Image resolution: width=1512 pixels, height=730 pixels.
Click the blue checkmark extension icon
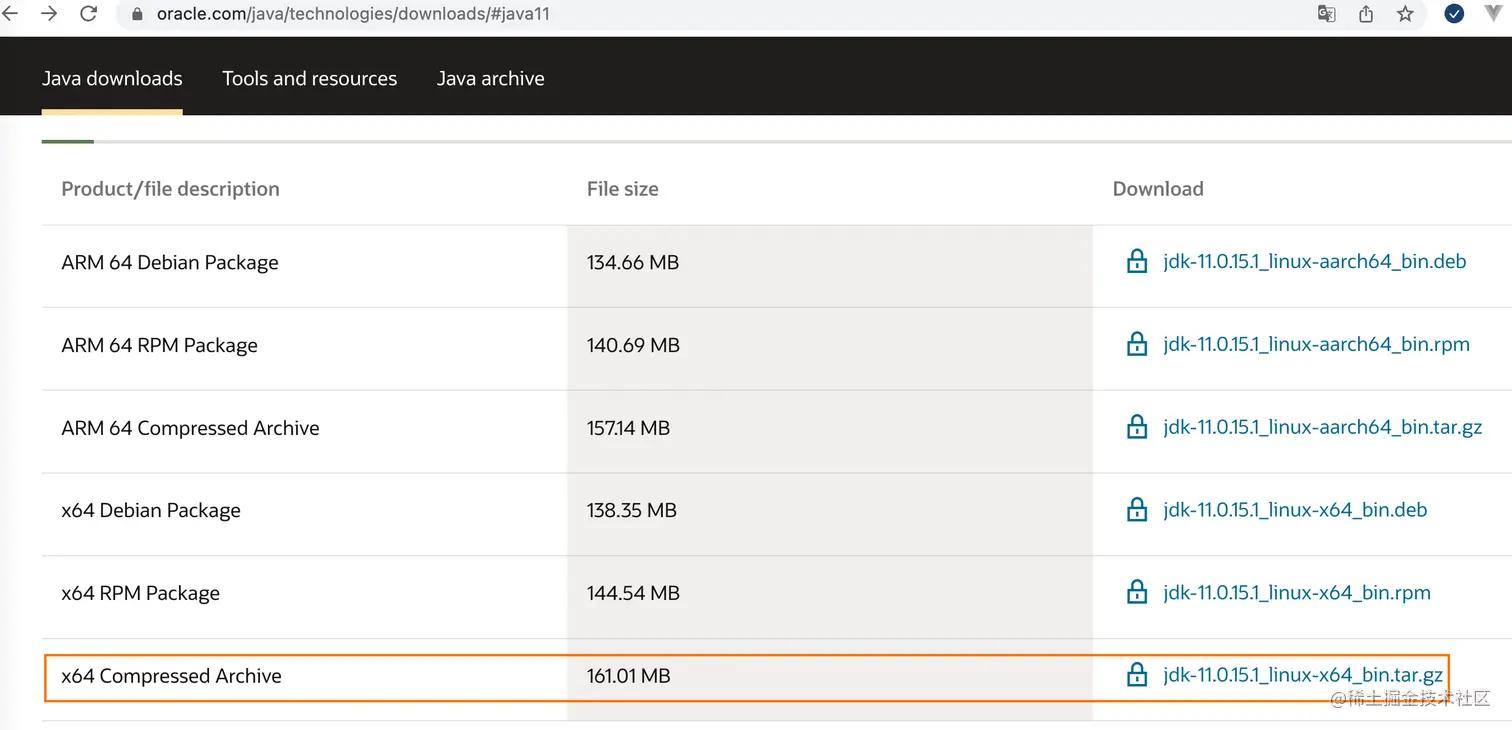[1455, 14]
